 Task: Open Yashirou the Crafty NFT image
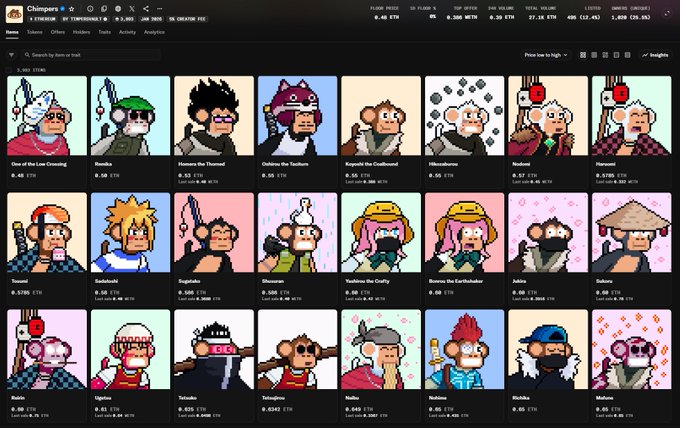[381, 232]
